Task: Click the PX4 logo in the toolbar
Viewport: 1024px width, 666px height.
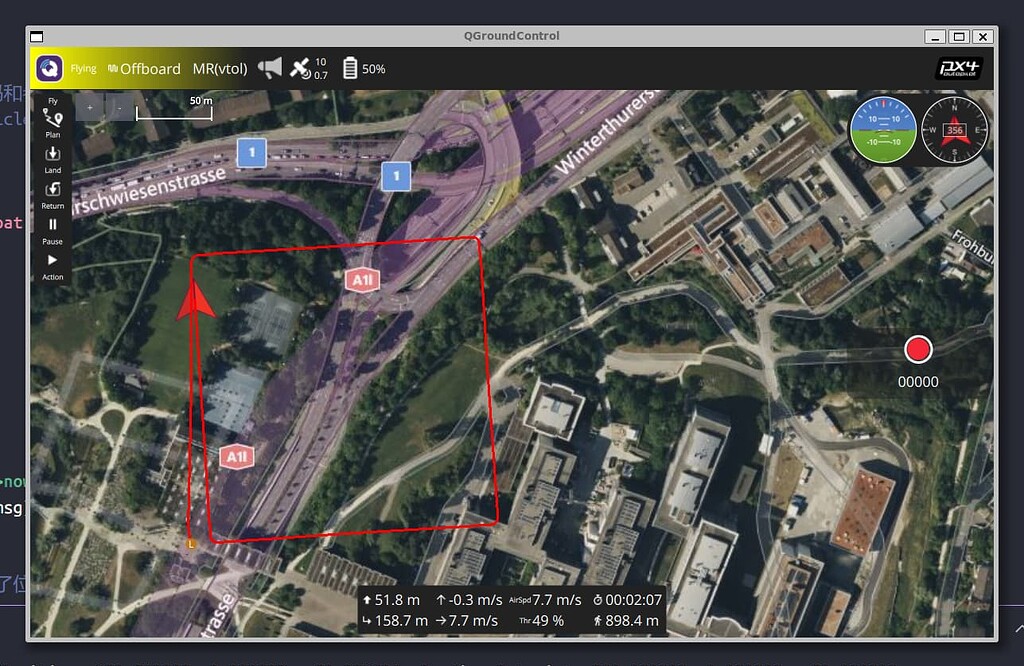Action: [x=962, y=68]
